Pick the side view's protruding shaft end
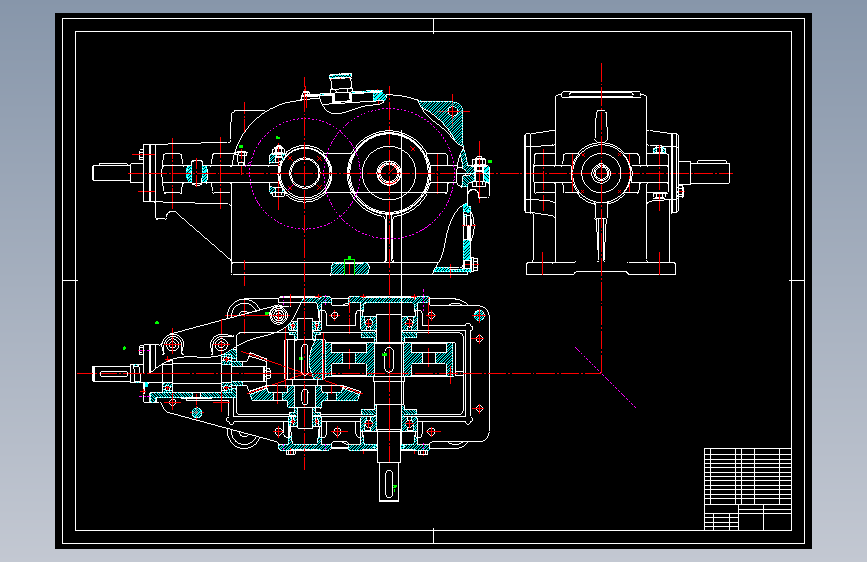Image resolution: width=867 pixels, height=562 pixels. [710, 173]
